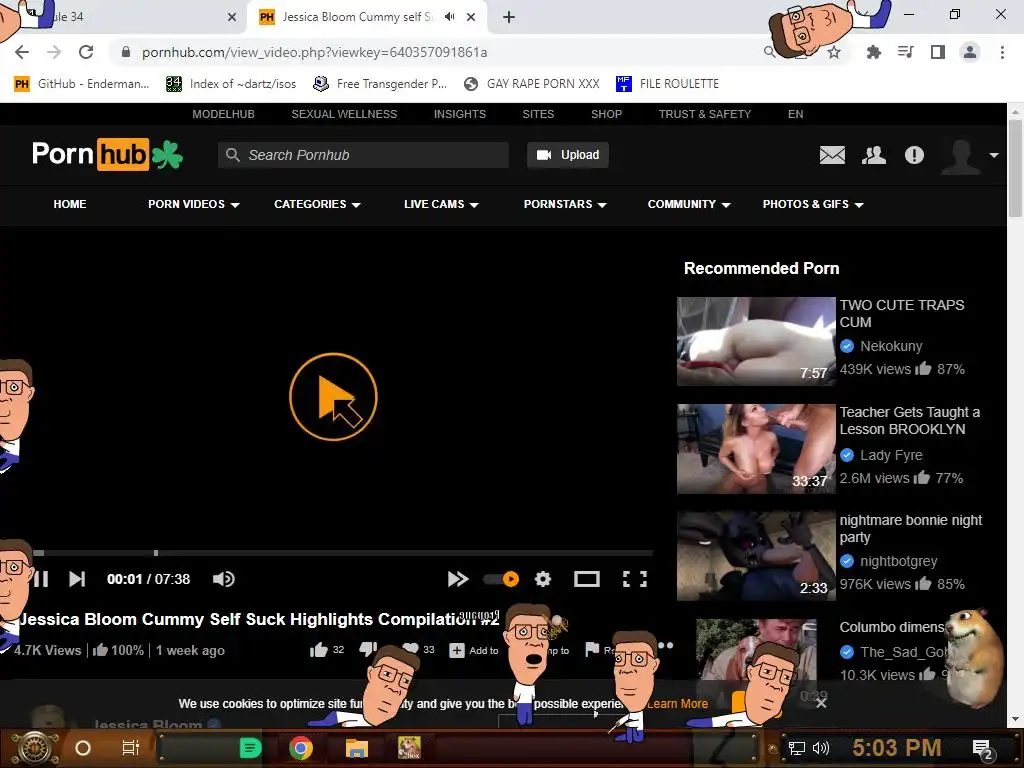
Task: Open the EN language selector
Action: click(x=795, y=114)
